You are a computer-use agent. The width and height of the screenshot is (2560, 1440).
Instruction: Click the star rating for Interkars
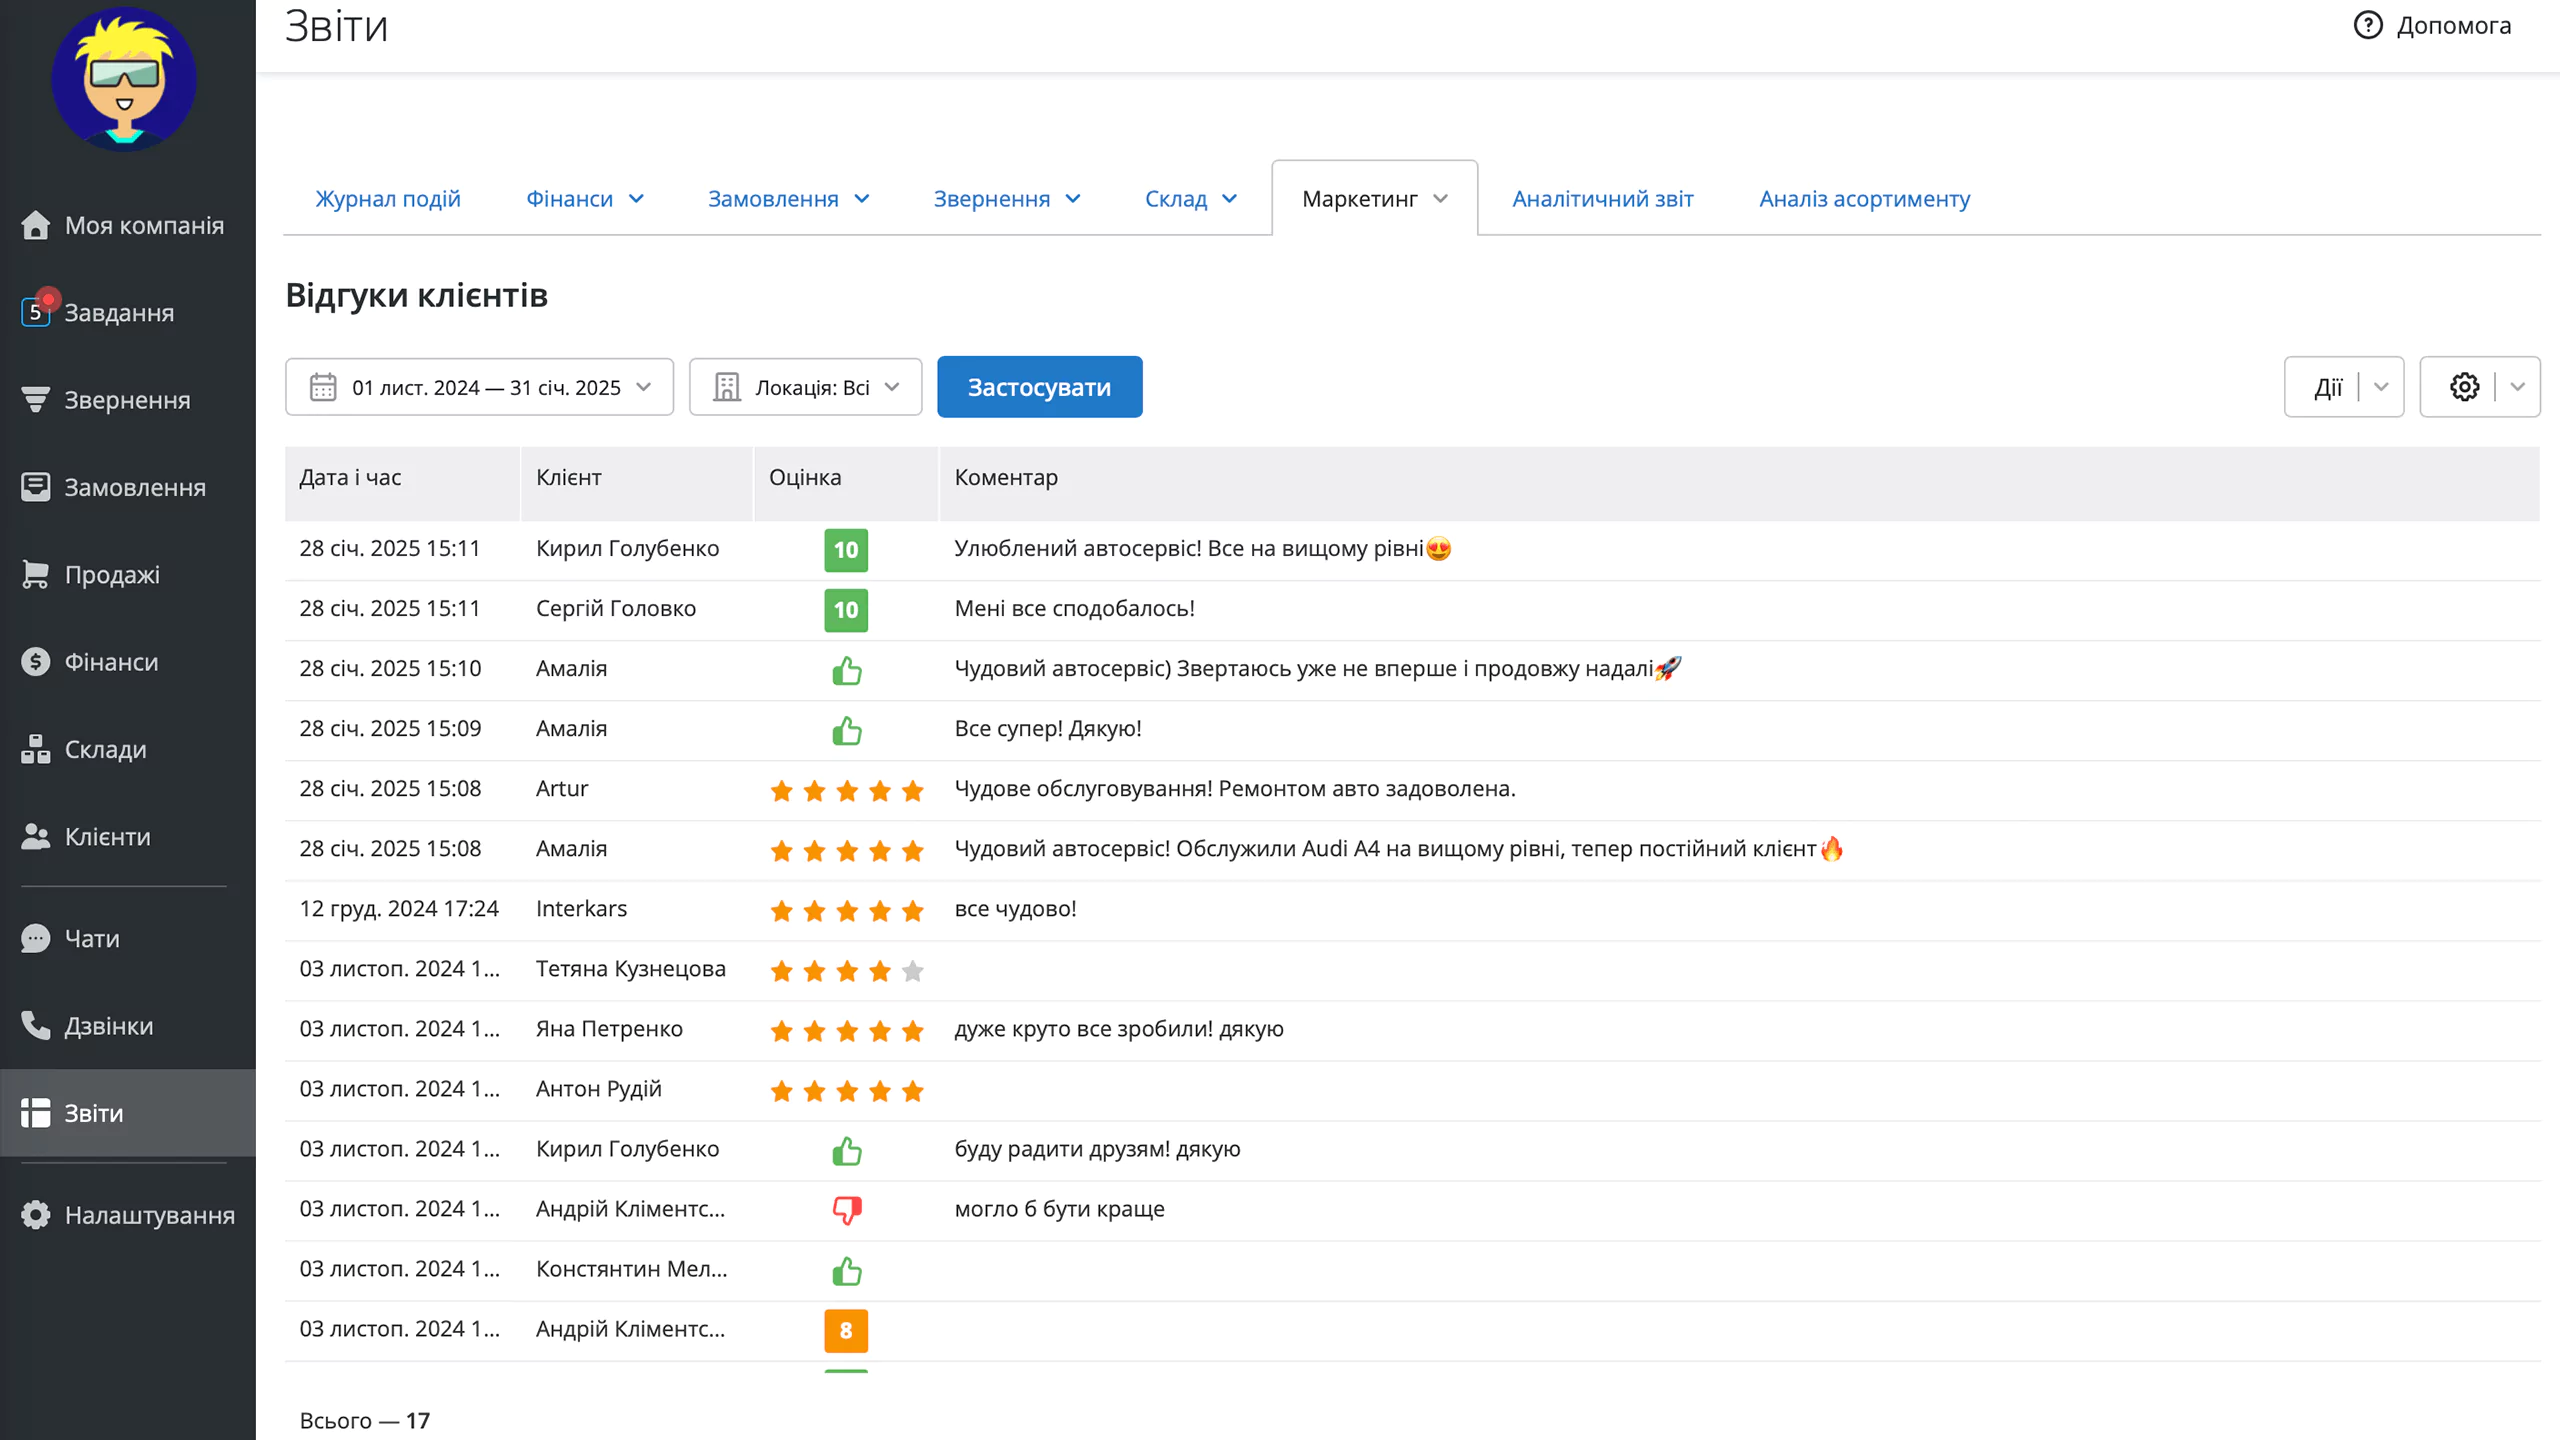846,911
